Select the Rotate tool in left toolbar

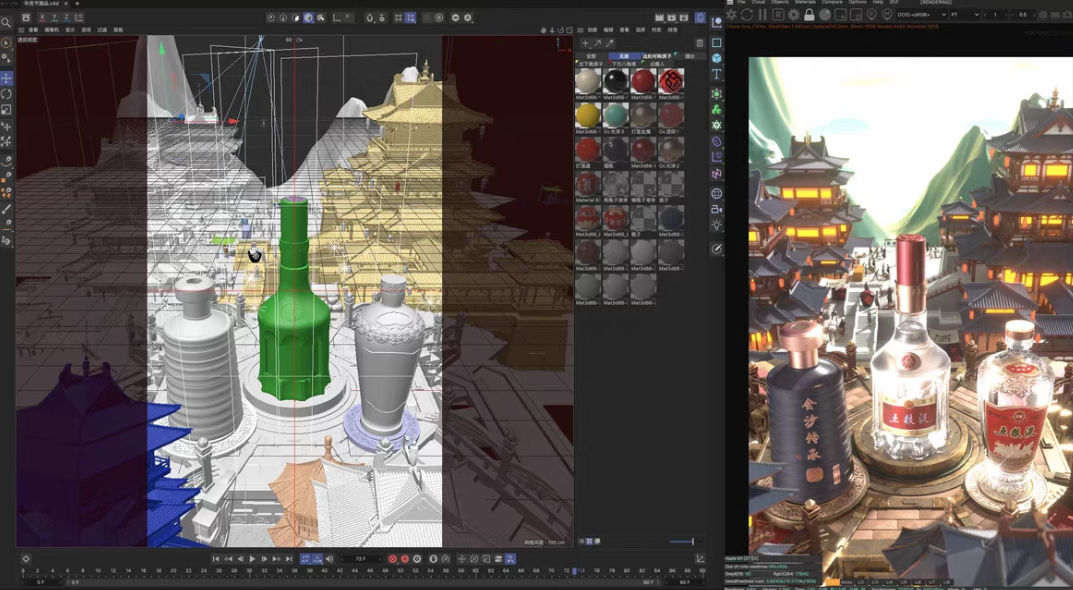tap(7, 94)
